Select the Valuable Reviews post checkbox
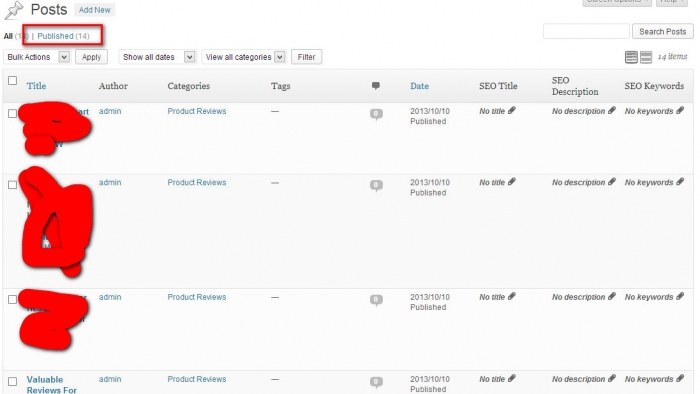Screen dimensions: 700x394 pyautogui.click(x=12, y=382)
